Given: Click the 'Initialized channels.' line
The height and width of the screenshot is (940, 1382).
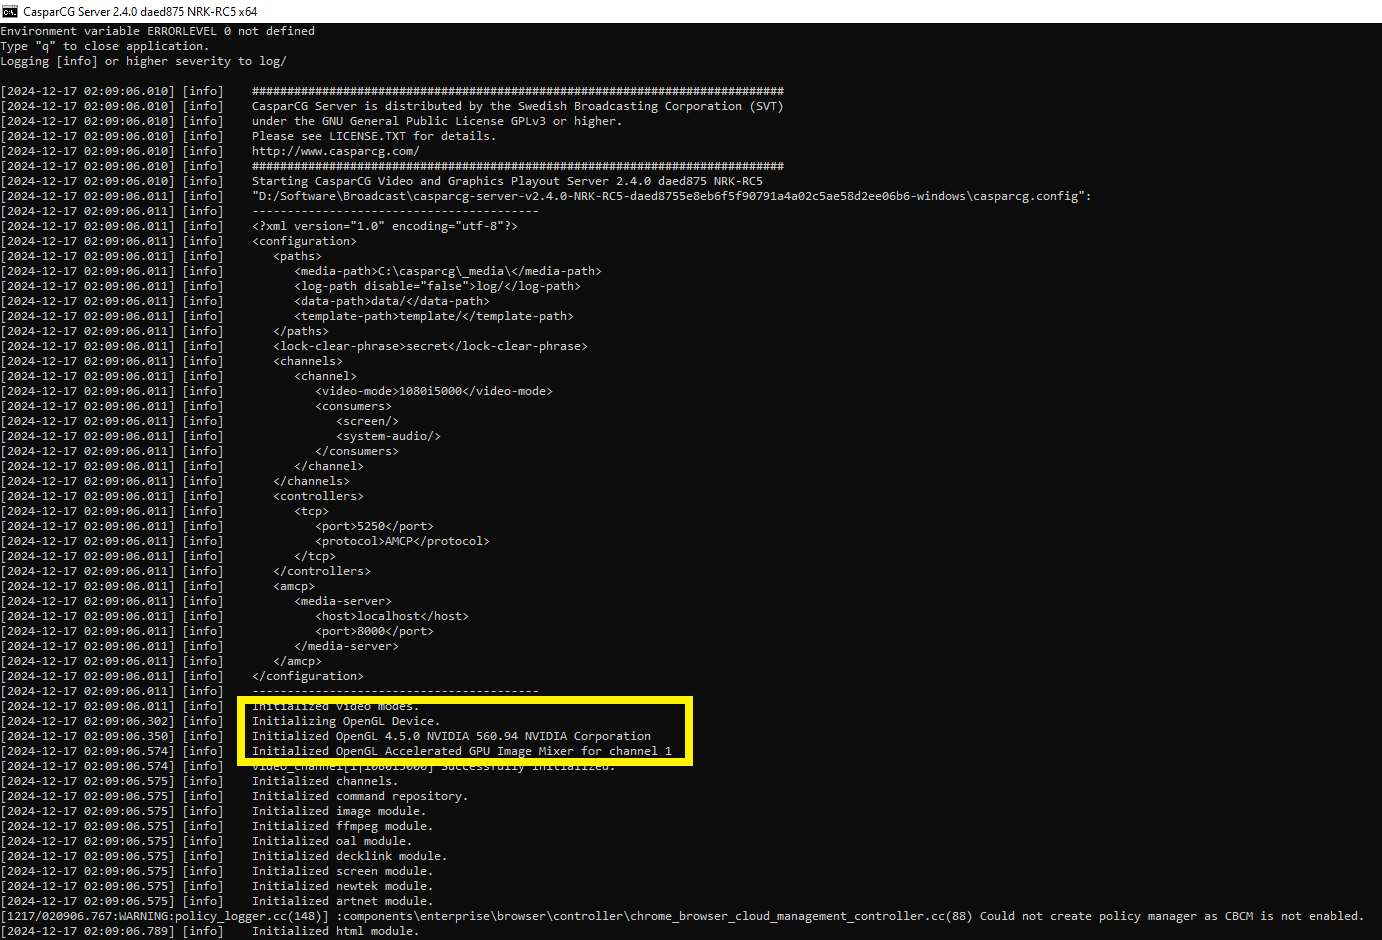Looking at the screenshot, I should (x=325, y=781).
